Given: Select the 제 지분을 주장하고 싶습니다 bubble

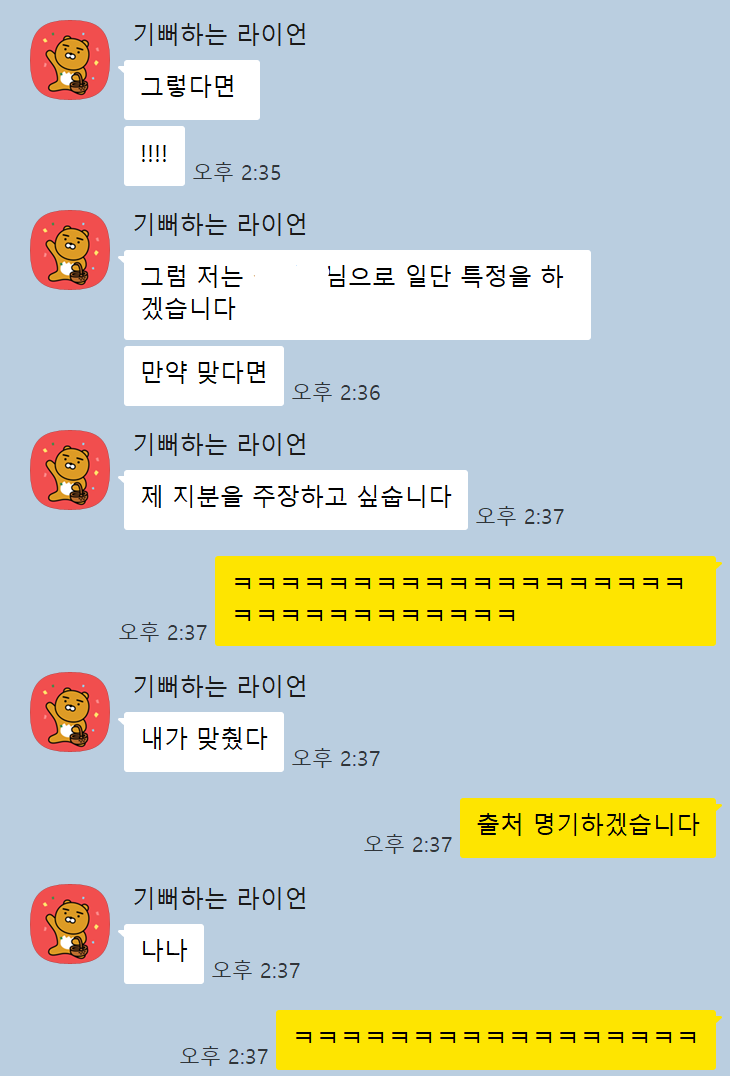Looking at the screenshot, I should 296,500.
